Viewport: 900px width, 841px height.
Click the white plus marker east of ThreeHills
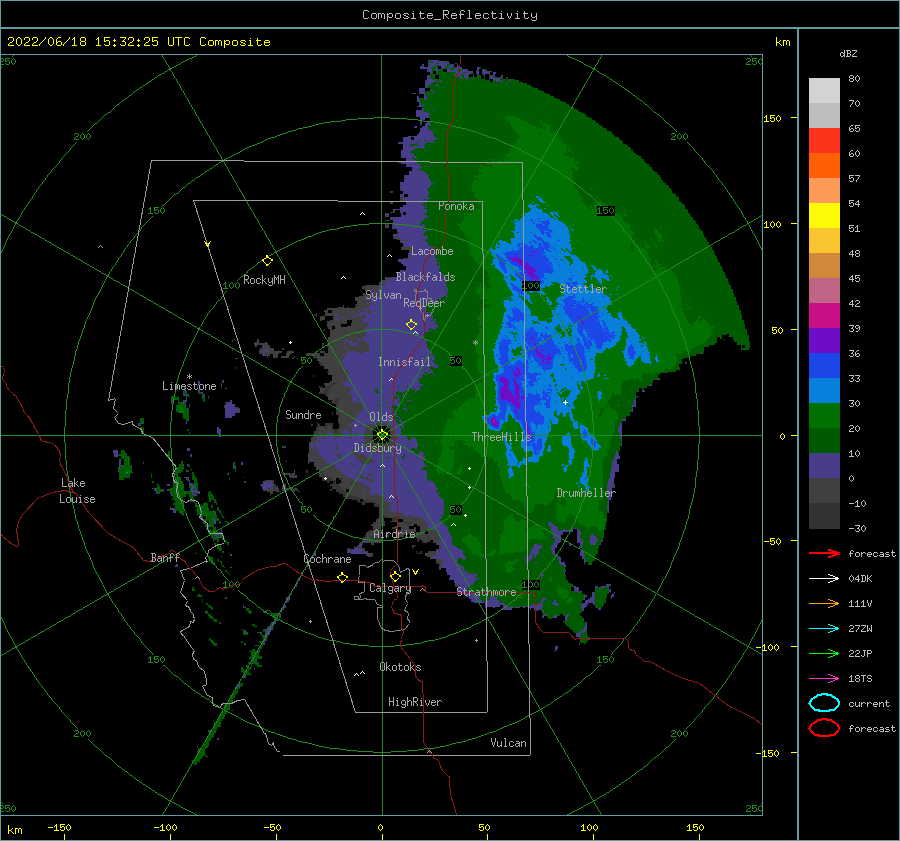pos(565,402)
